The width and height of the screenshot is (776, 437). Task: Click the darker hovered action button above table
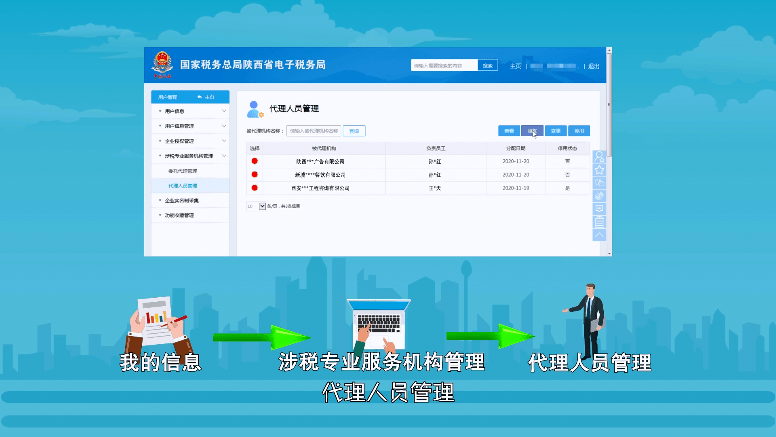click(532, 131)
